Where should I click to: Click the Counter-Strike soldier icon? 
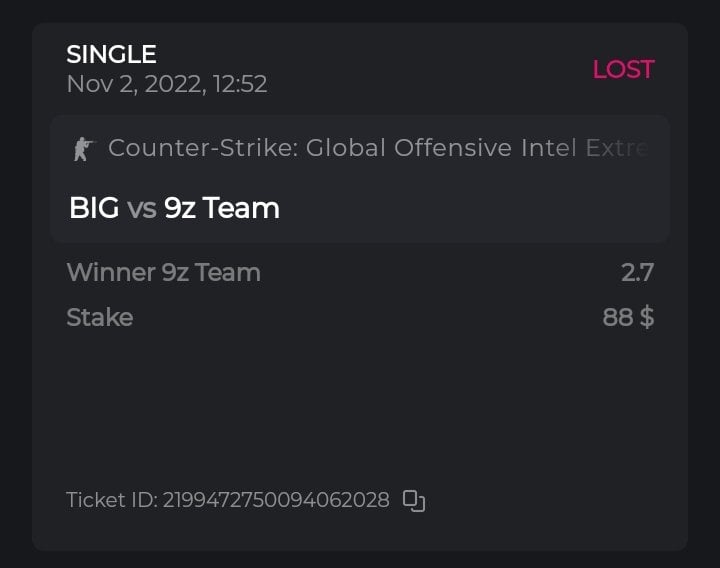tap(82, 149)
